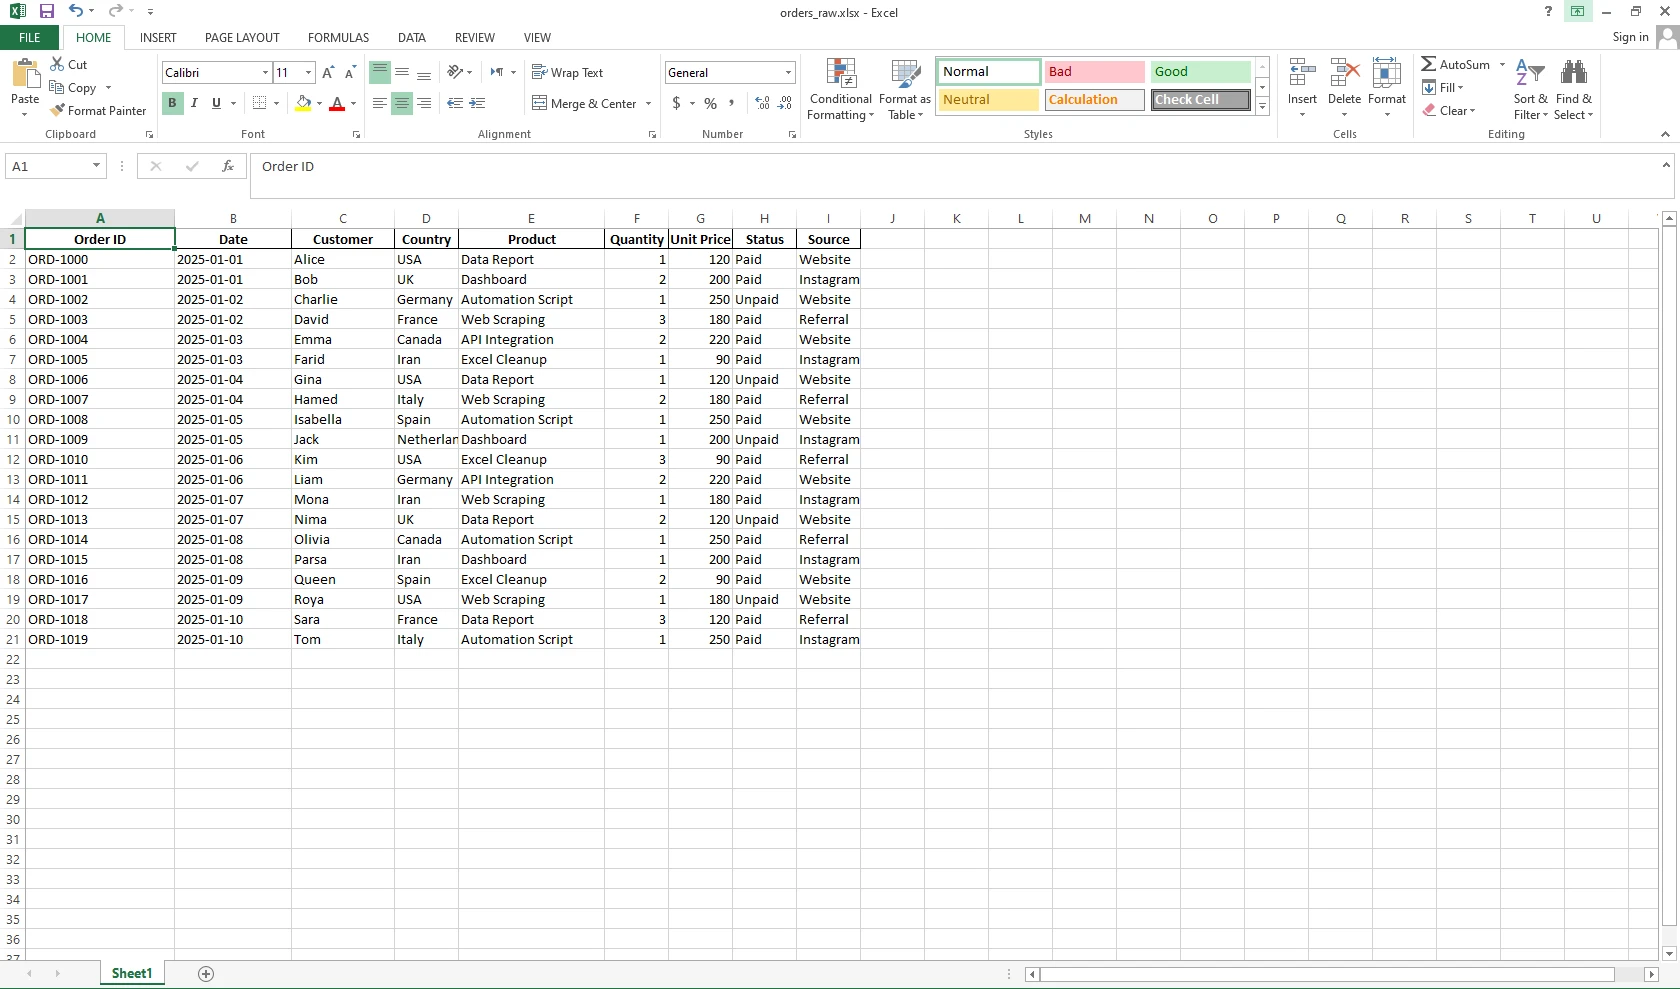1680x989 pixels.
Task: Toggle Bold formatting
Action: pos(172,103)
